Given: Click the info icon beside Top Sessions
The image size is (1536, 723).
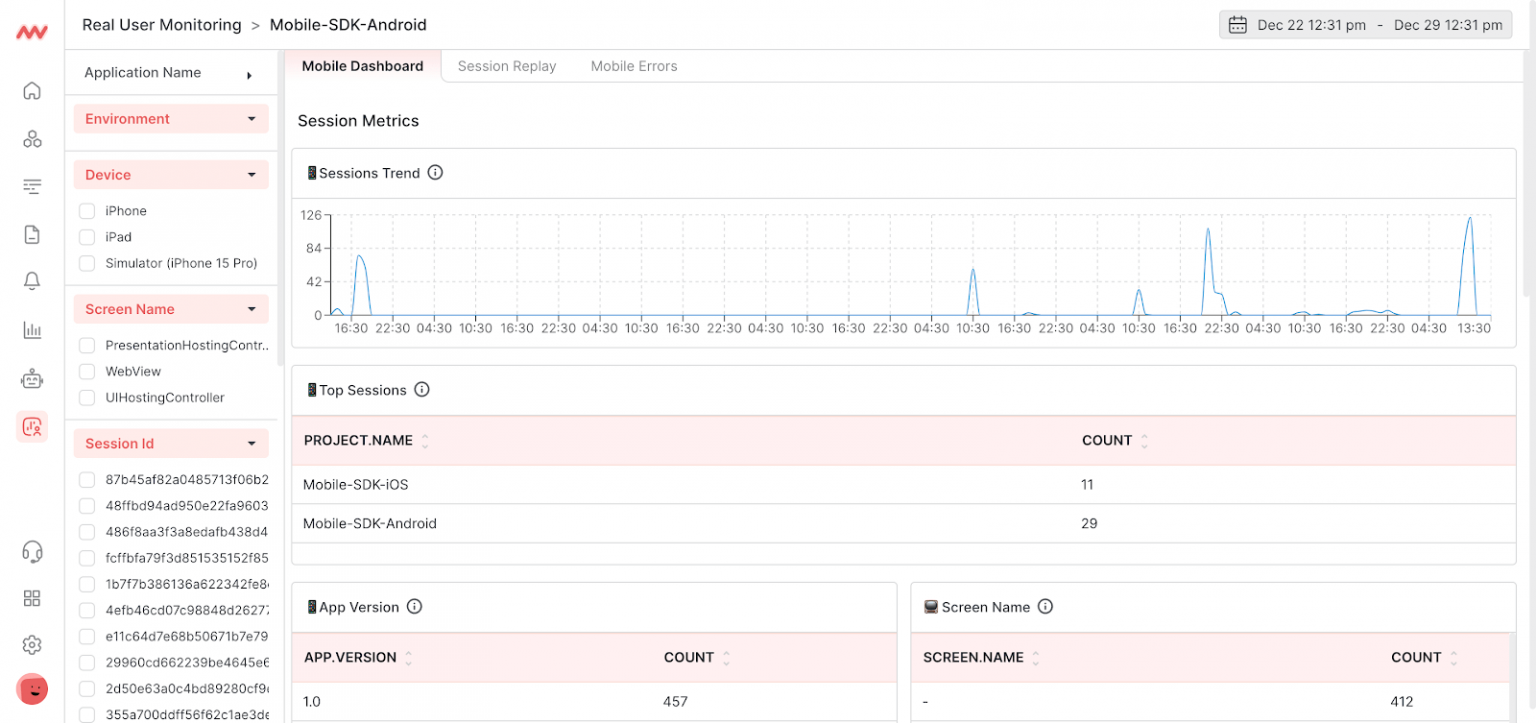Looking at the screenshot, I should pyautogui.click(x=422, y=389).
